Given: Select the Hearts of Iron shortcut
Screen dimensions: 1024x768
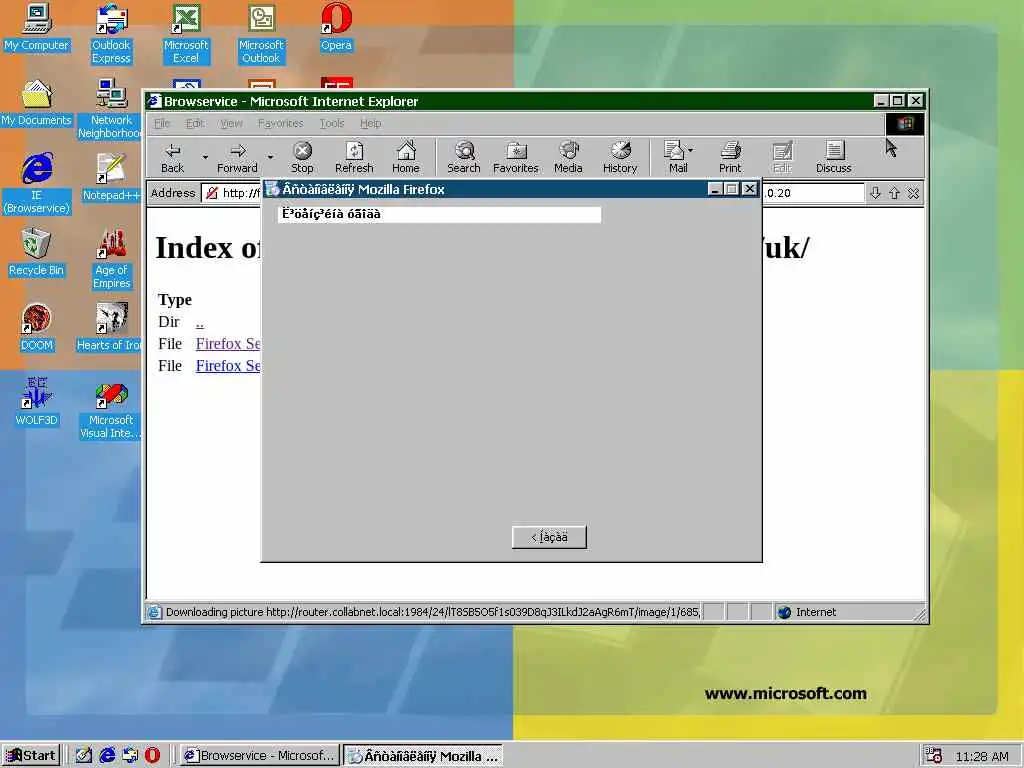Looking at the screenshot, I should point(109,327).
